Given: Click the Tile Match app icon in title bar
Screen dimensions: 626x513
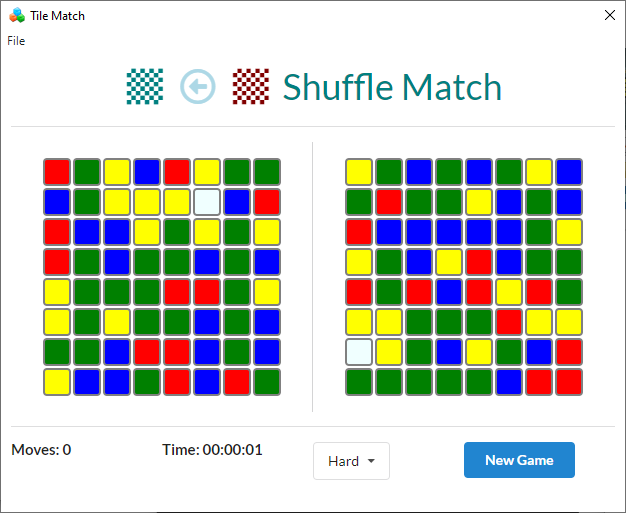Looking at the screenshot, I should pyautogui.click(x=17, y=15).
